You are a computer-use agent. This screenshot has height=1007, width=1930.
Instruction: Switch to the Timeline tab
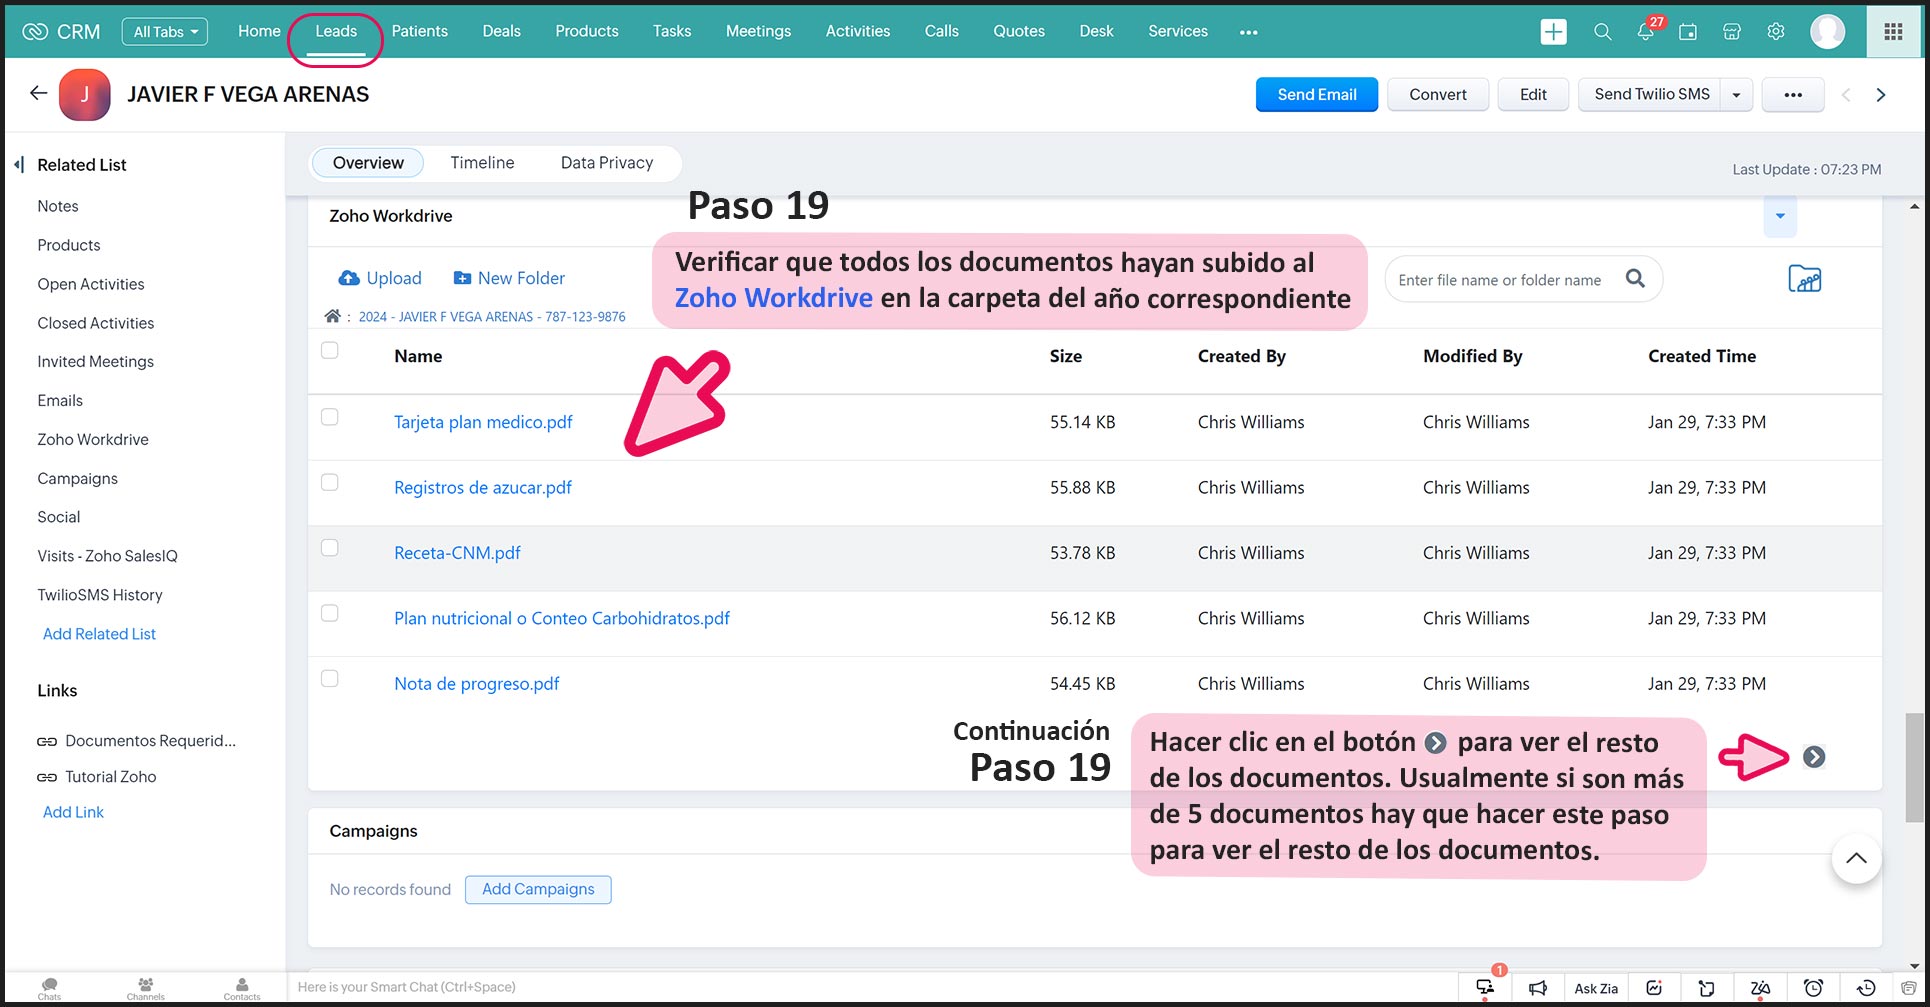tap(482, 163)
